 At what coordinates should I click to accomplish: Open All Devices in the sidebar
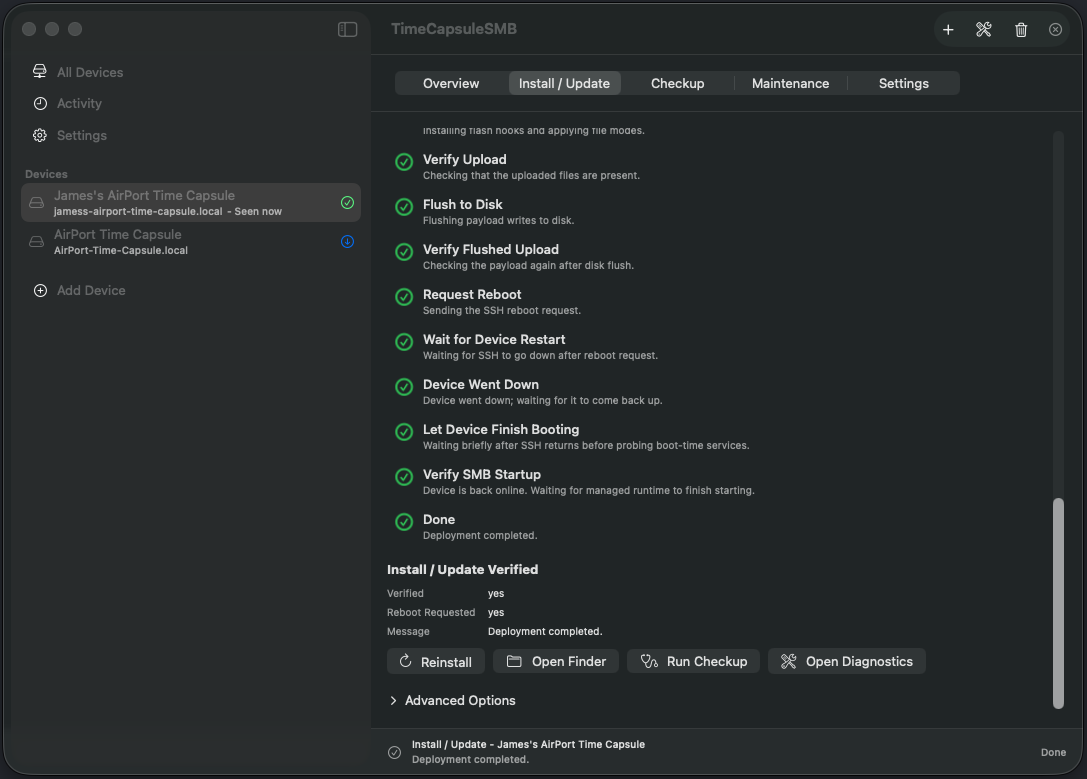[90, 72]
